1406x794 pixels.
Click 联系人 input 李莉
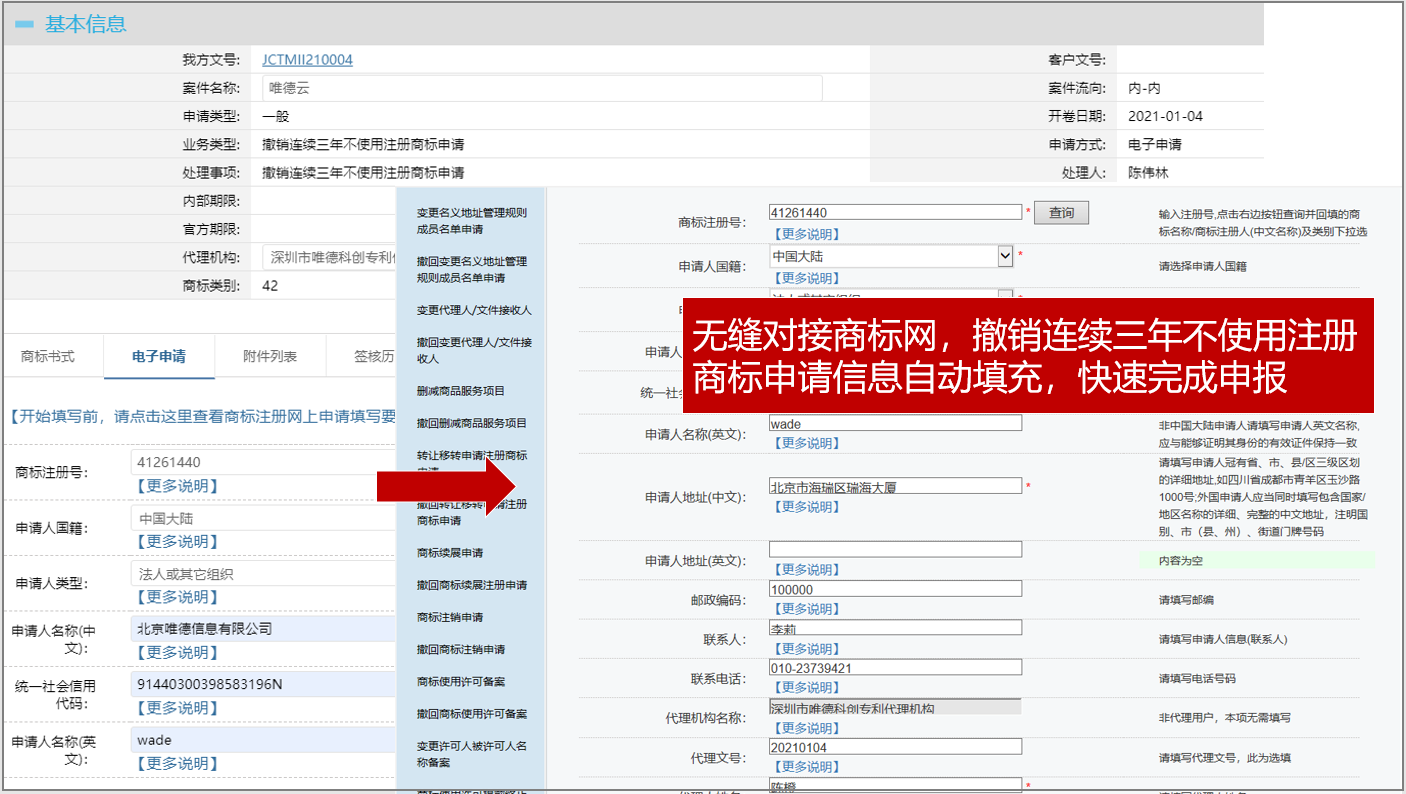pyautogui.click(x=895, y=628)
